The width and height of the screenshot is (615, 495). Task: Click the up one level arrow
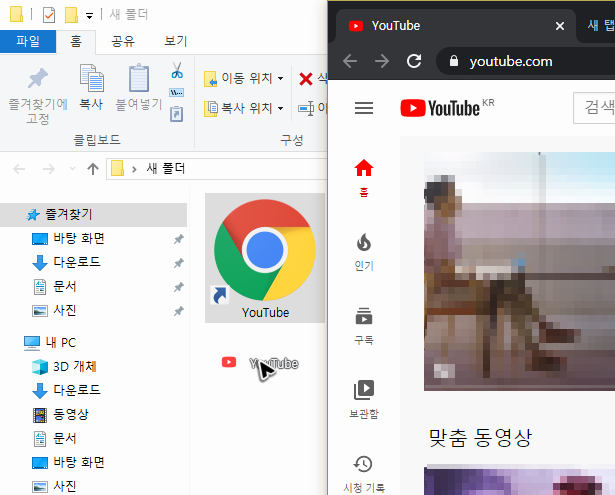click(93, 169)
